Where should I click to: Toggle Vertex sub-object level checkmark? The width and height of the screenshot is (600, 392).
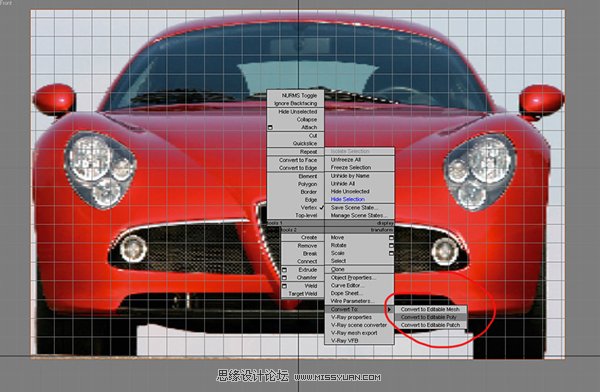321,207
